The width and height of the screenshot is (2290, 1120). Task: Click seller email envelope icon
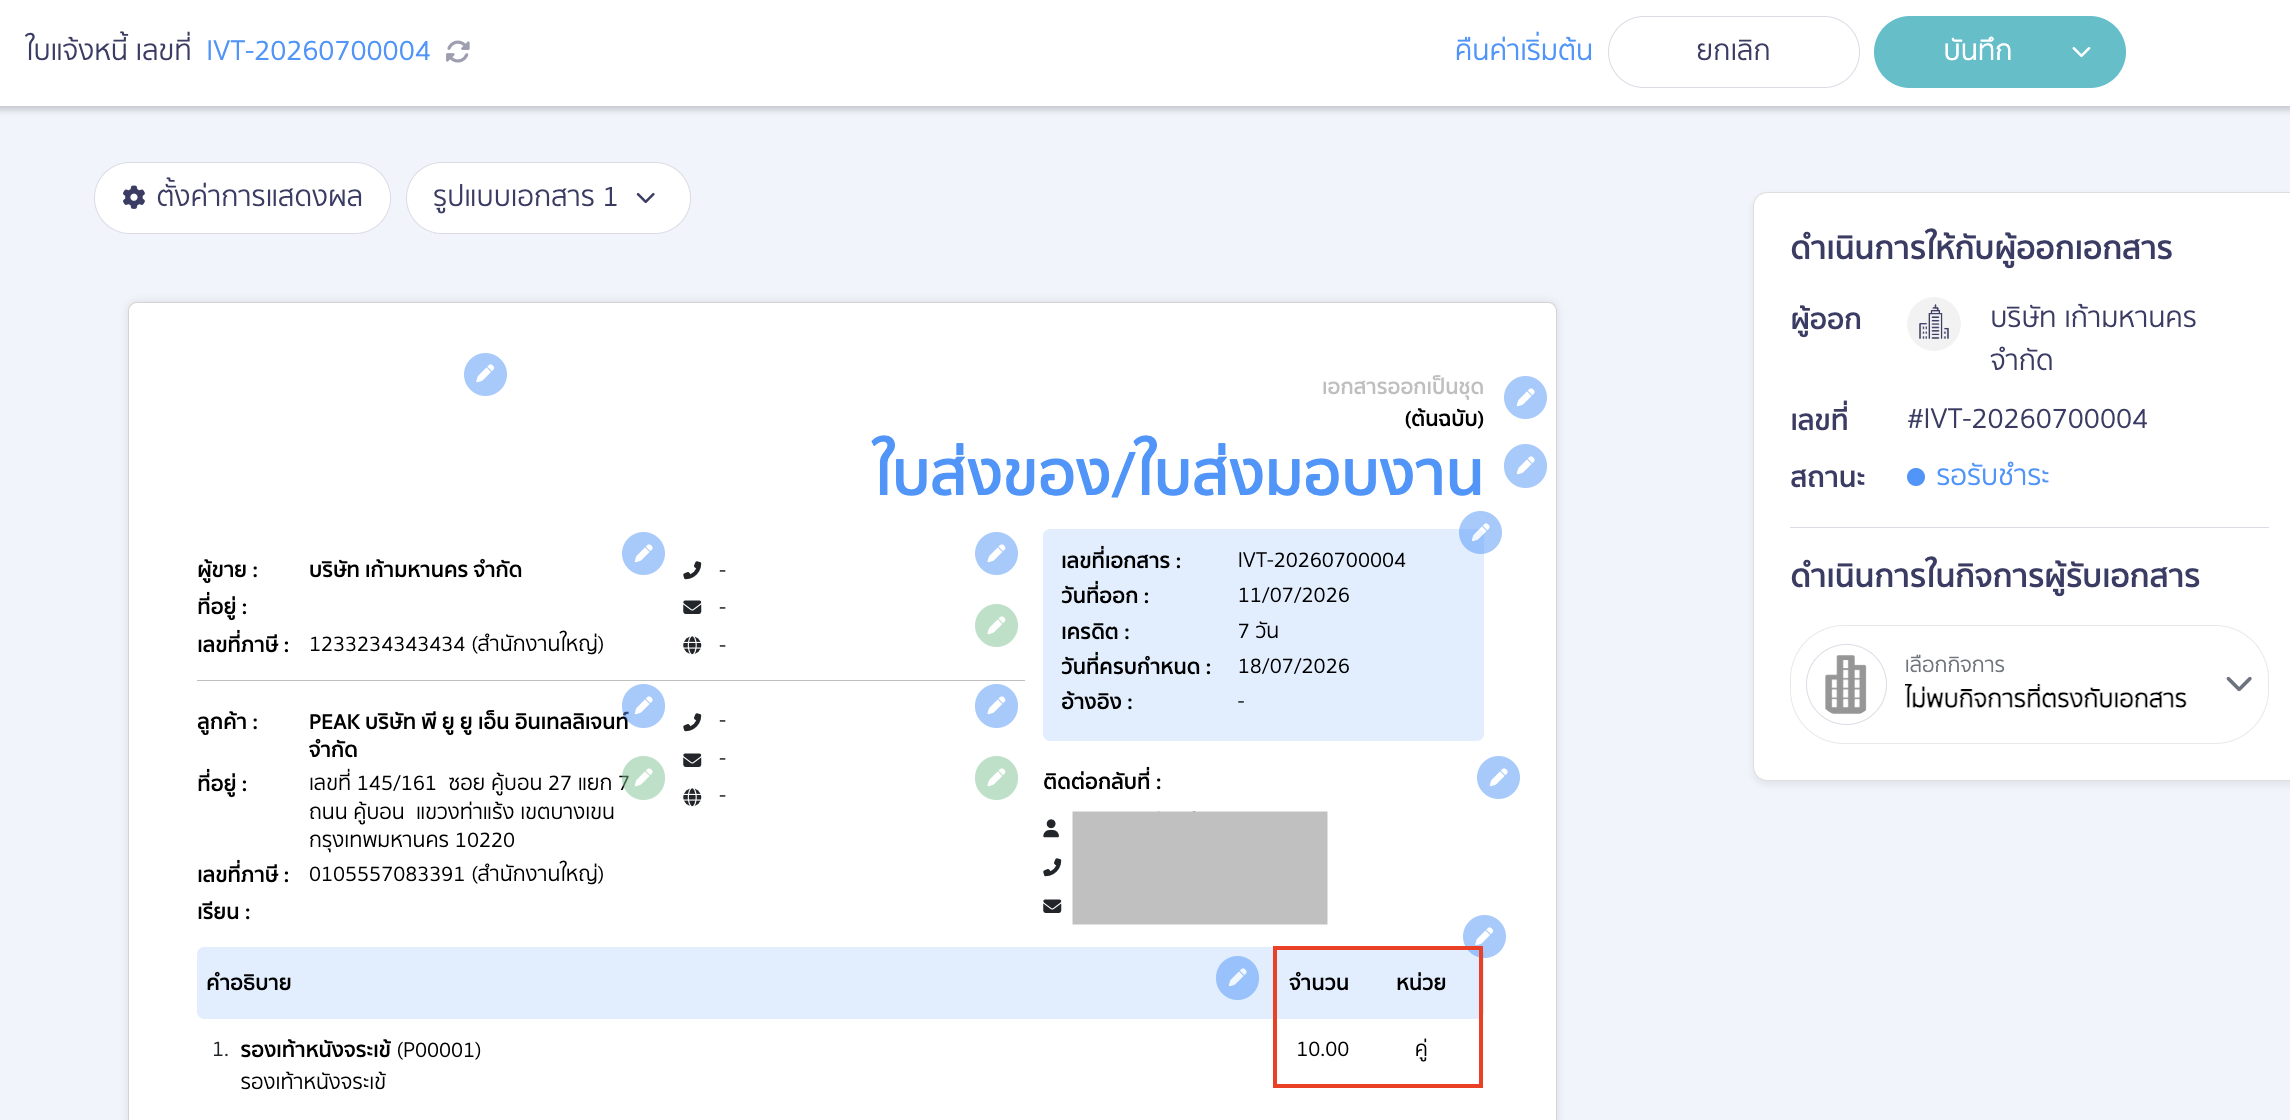pyautogui.click(x=692, y=607)
